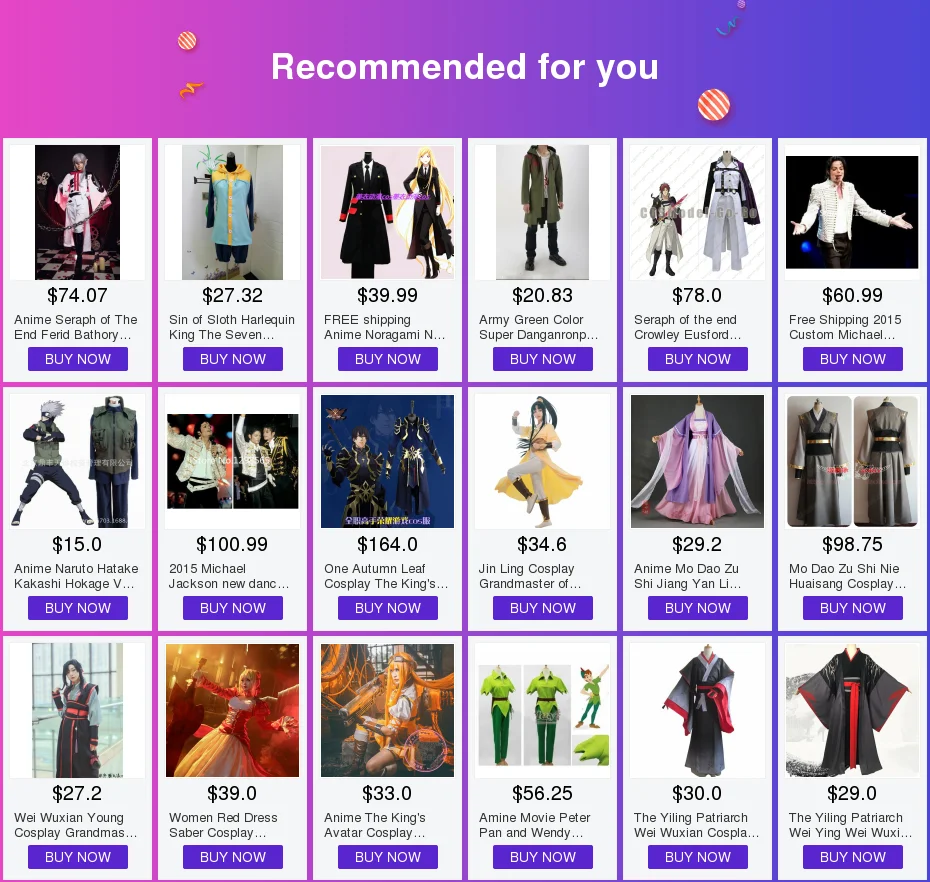This screenshot has width=930, height=882.
Task: Select the $30.0 price on Yiling Patriarch item
Action: pos(697,794)
